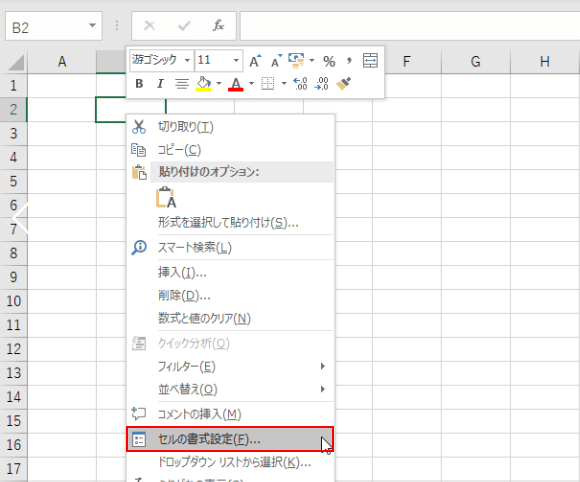Click the insert function fx button
The image size is (580, 482).
tap(218, 26)
